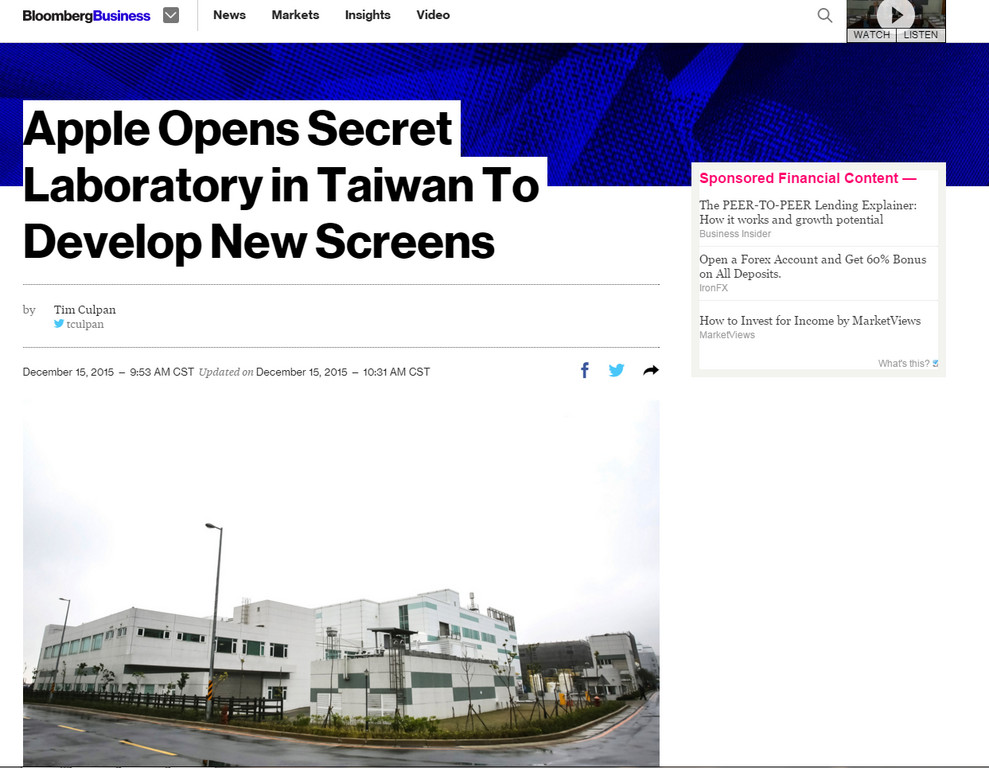This screenshot has width=989, height=768.
Task: Play the live video thumbnail
Action: click(x=896, y=14)
